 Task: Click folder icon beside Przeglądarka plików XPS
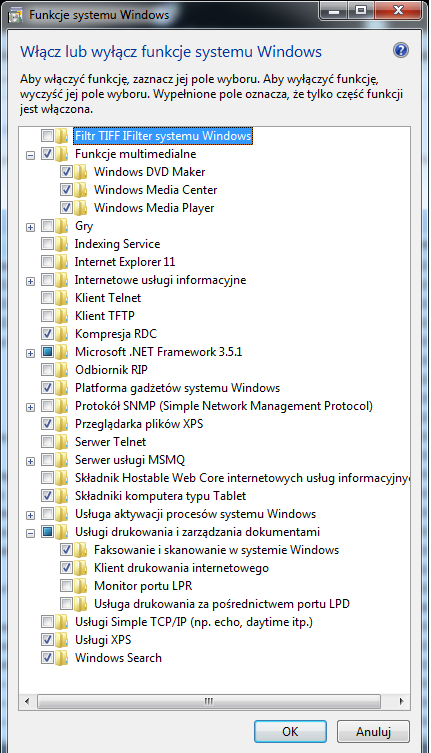pyautogui.click(x=61, y=424)
